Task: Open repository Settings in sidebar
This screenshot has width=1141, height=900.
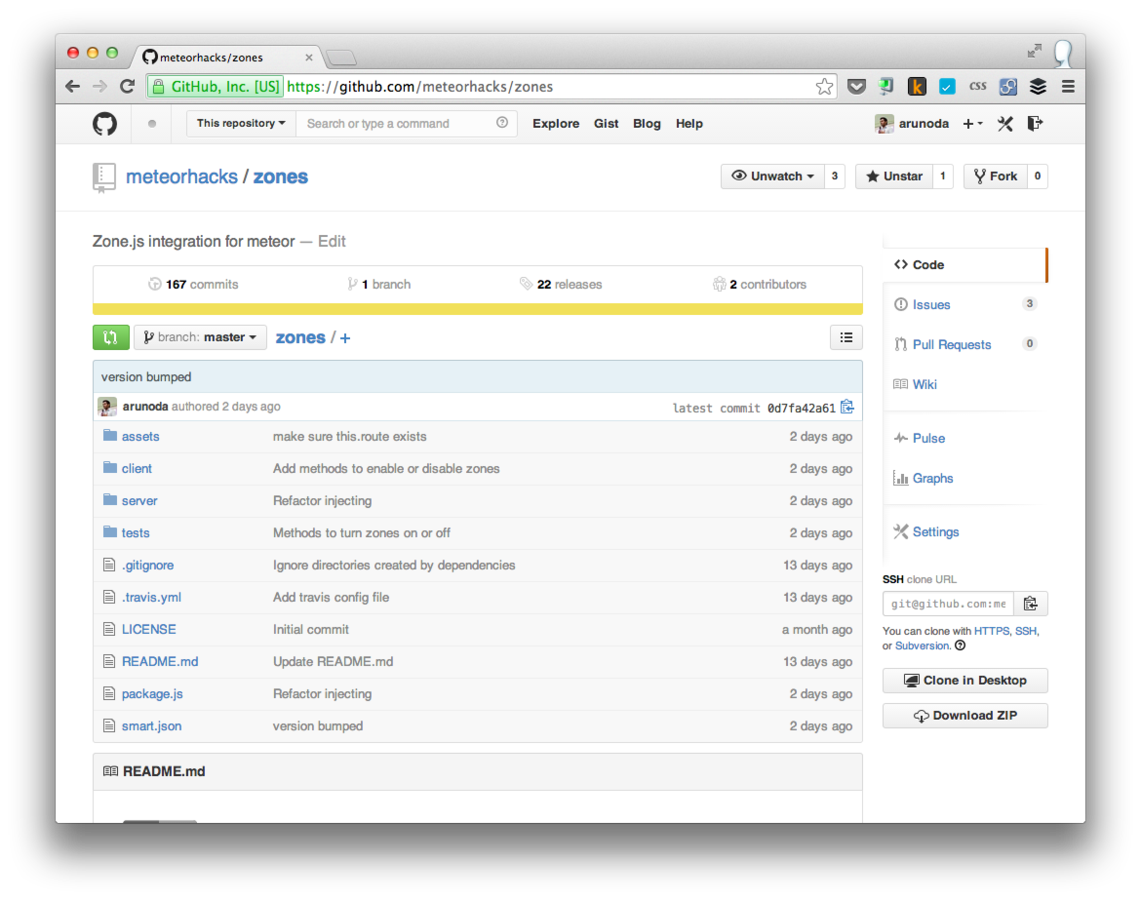Action: pyautogui.click(x=936, y=532)
